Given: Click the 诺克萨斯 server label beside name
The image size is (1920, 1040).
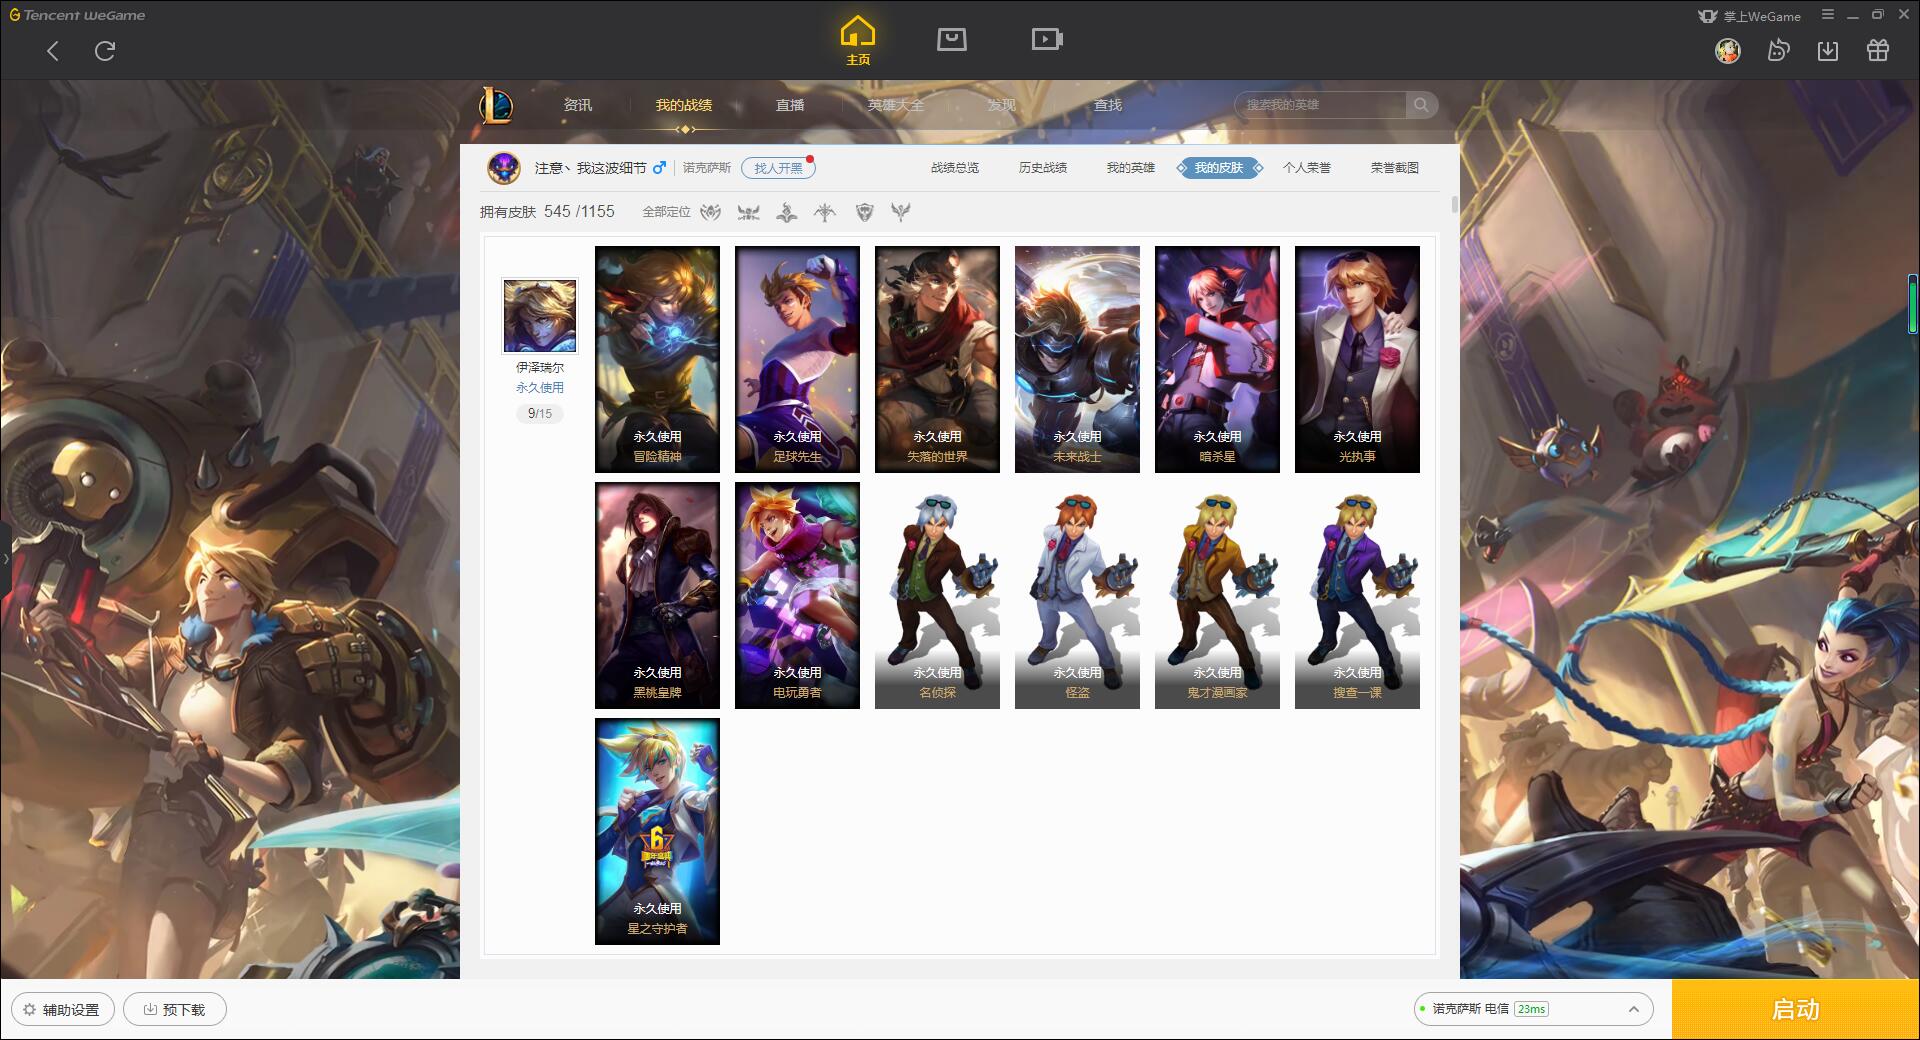Looking at the screenshot, I should [x=707, y=167].
